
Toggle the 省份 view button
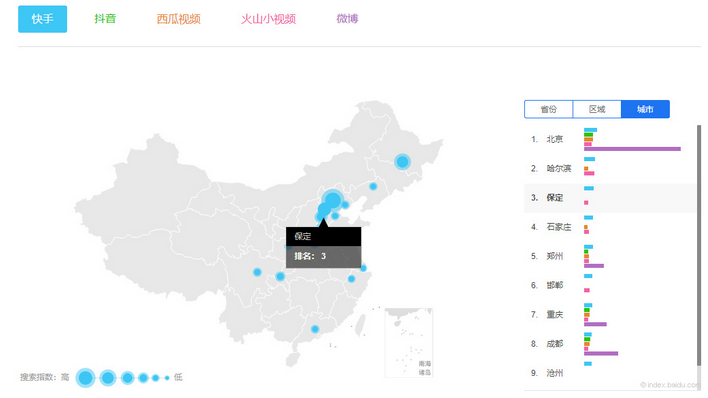click(x=549, y=109)
